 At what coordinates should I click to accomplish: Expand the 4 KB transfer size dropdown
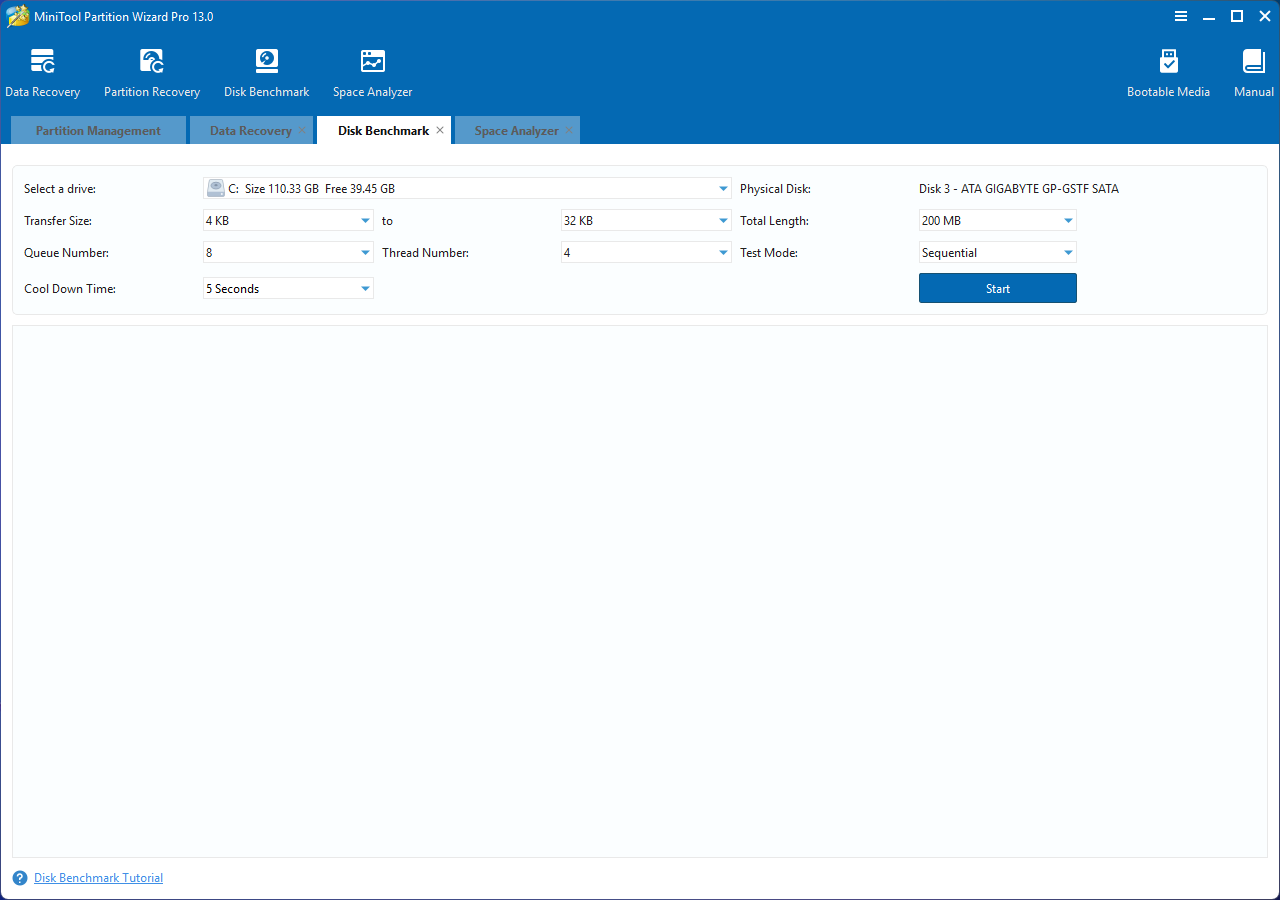[x=288, y=220]
